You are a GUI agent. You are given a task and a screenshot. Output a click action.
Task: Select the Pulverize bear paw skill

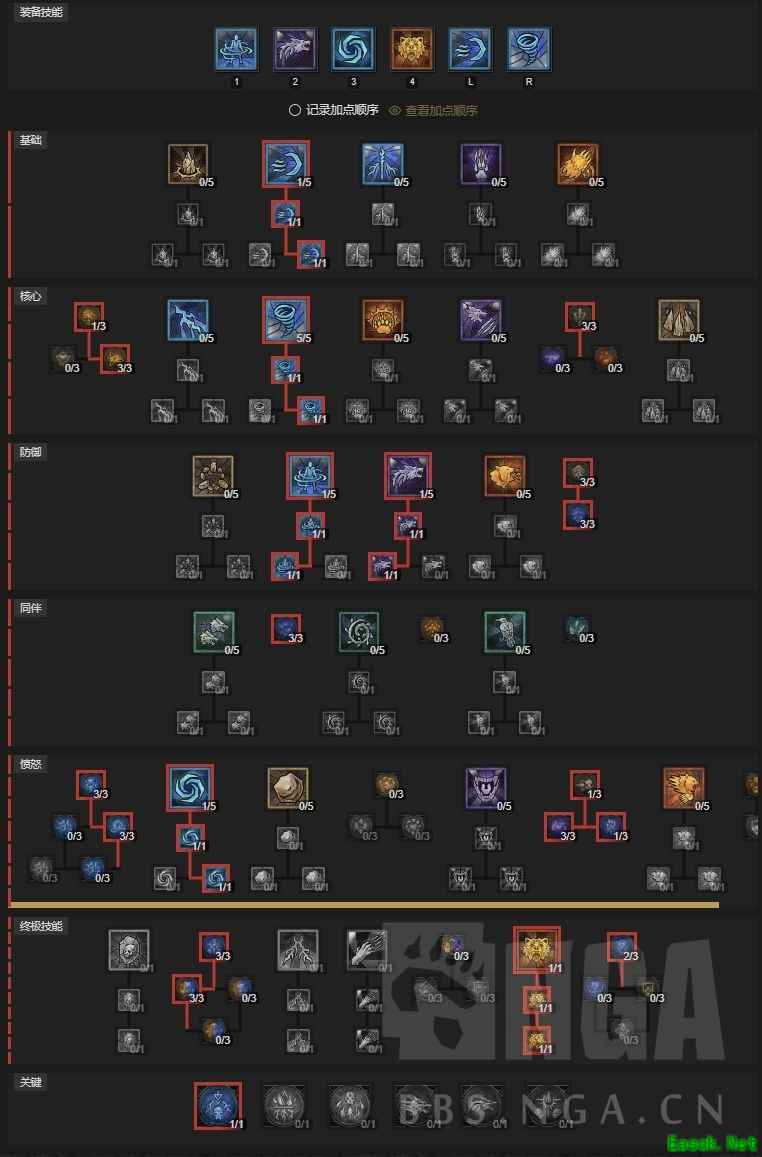click(383, 320)
